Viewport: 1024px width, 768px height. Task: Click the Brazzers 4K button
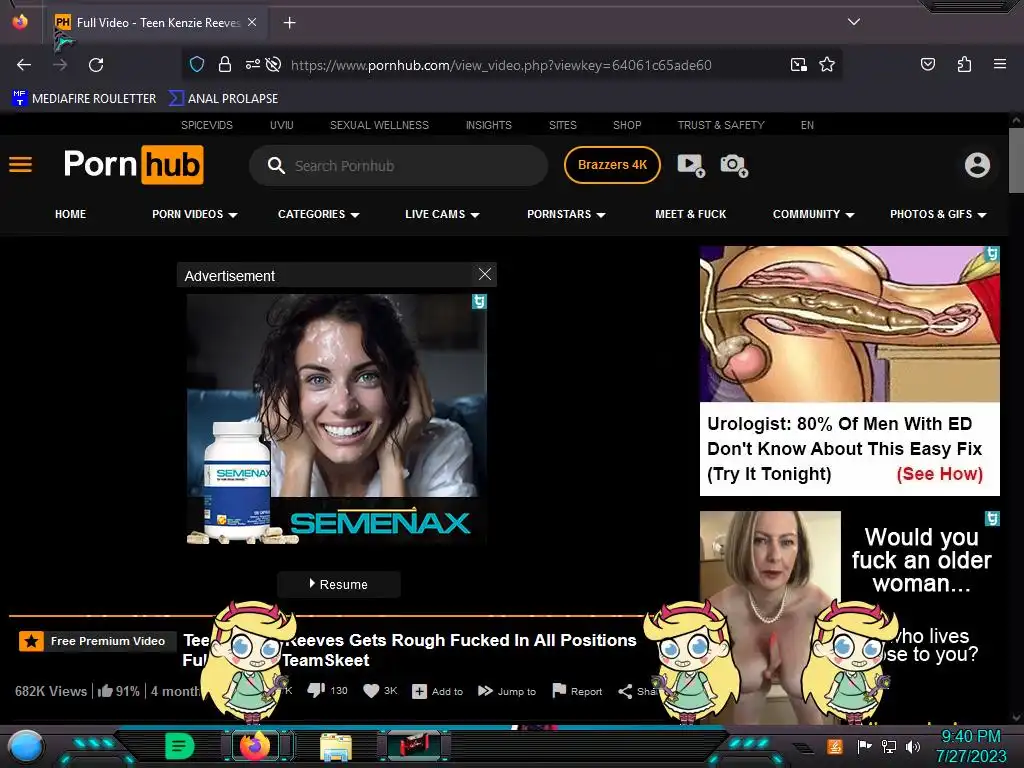coord(612,165)
